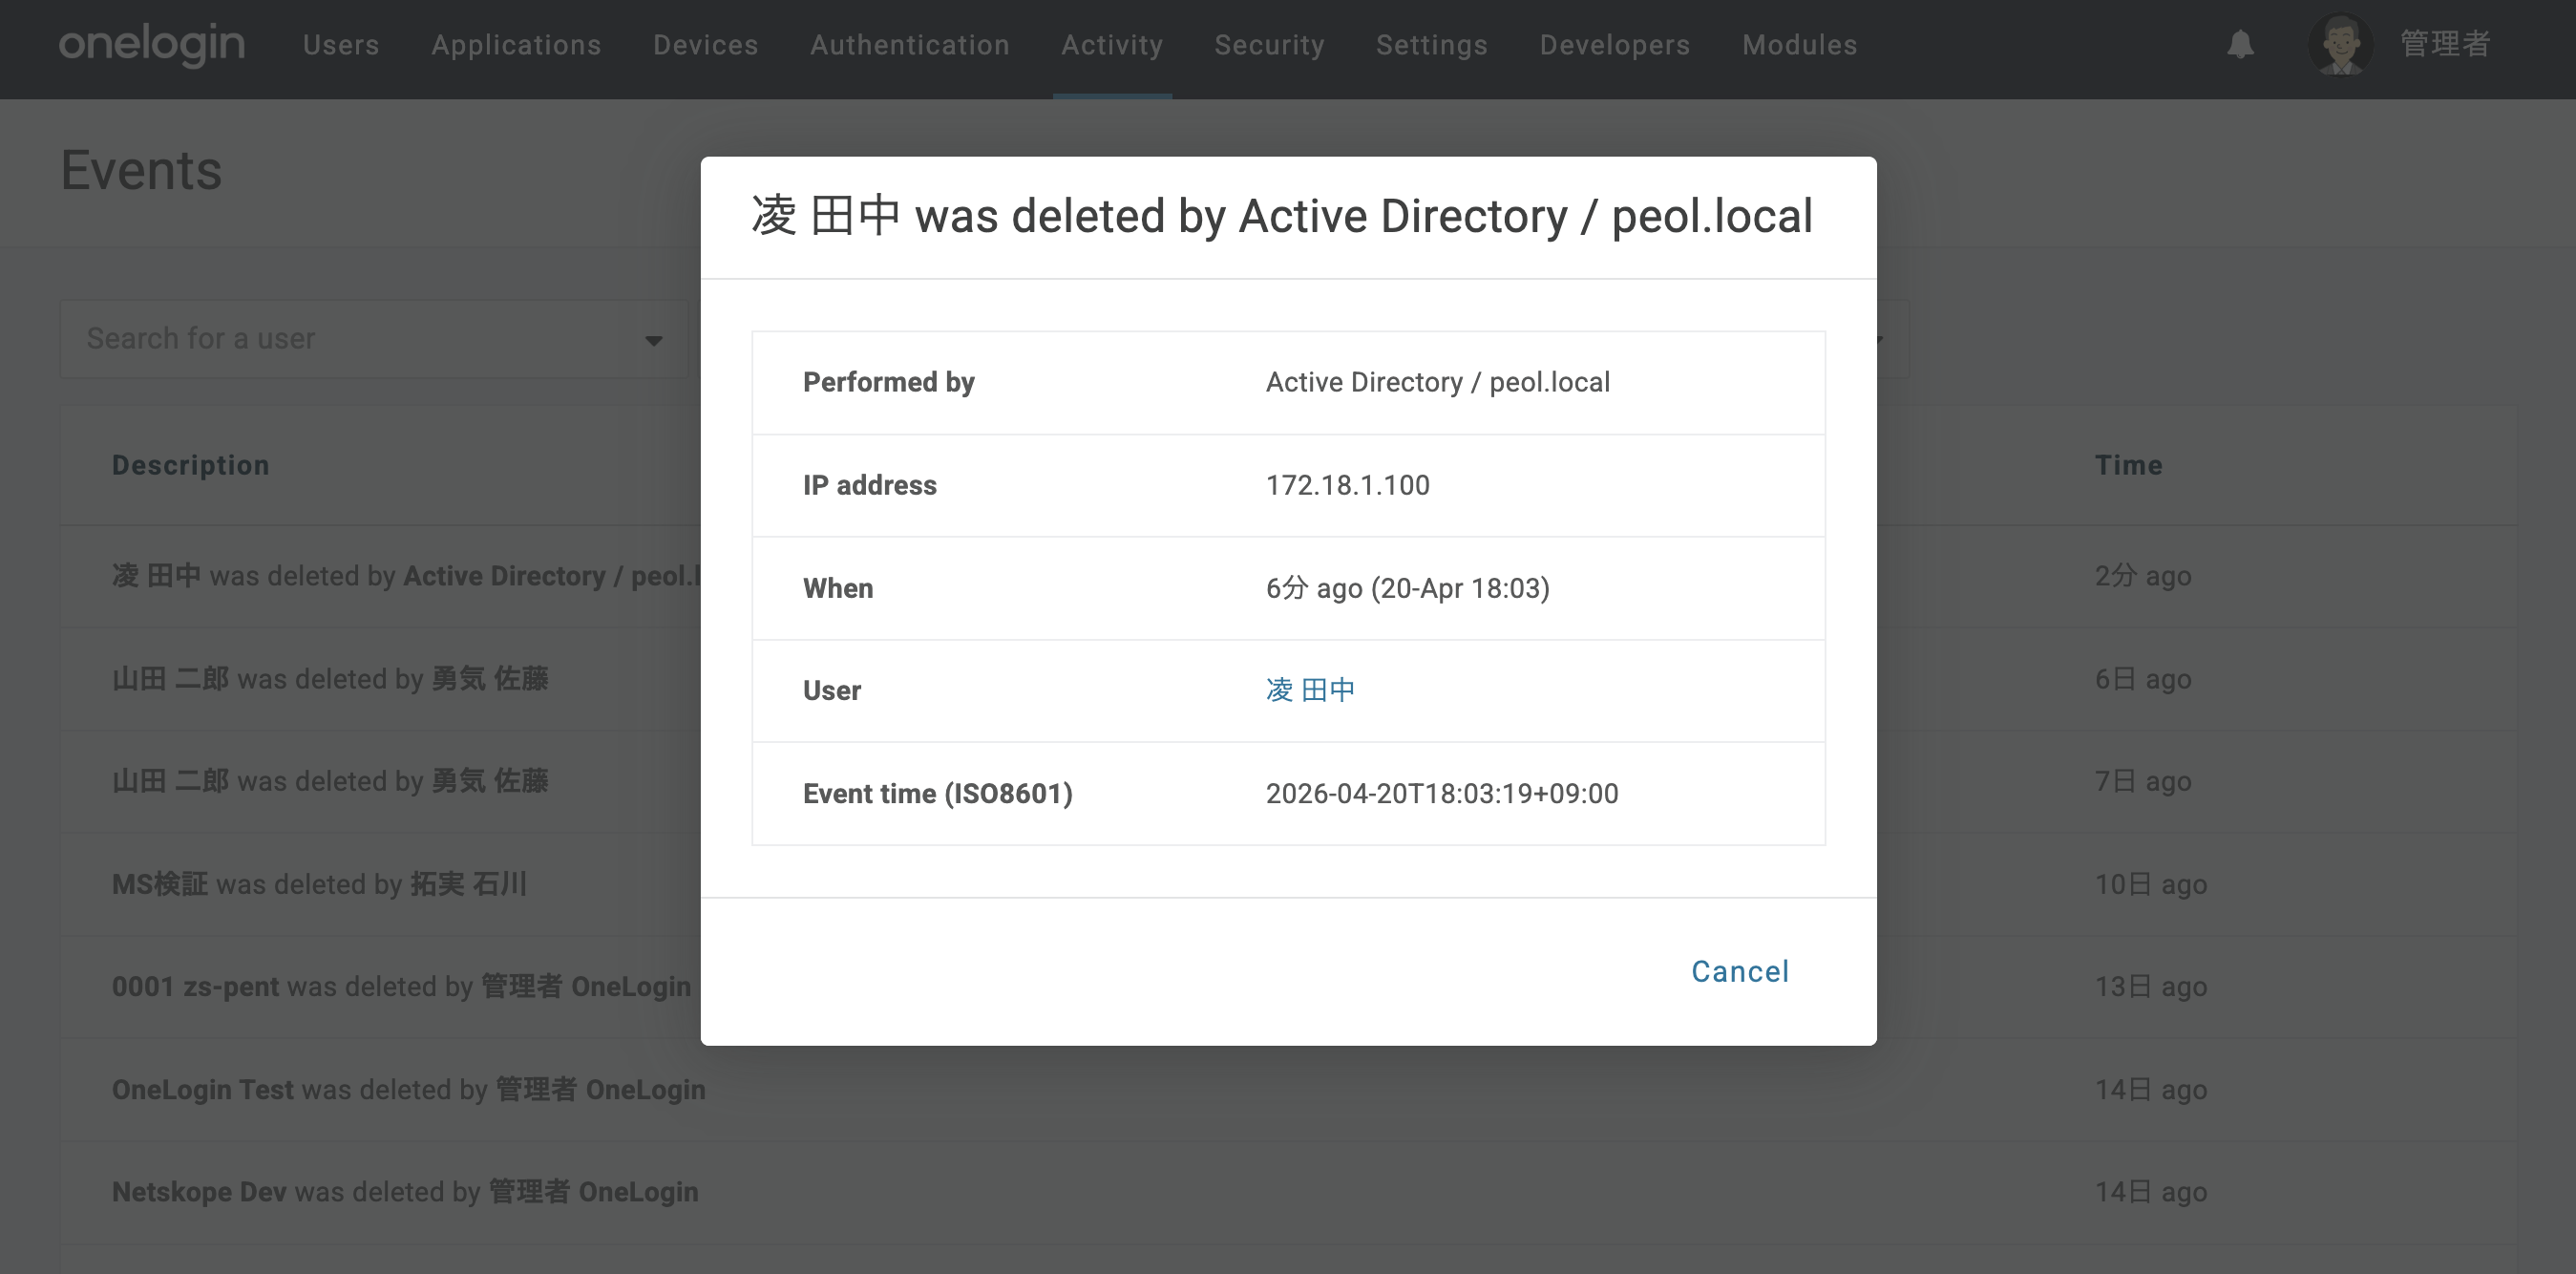This screenshot has width=2576, height=1274.
Task: Open the Security menu
Action: coord(1270,45)
